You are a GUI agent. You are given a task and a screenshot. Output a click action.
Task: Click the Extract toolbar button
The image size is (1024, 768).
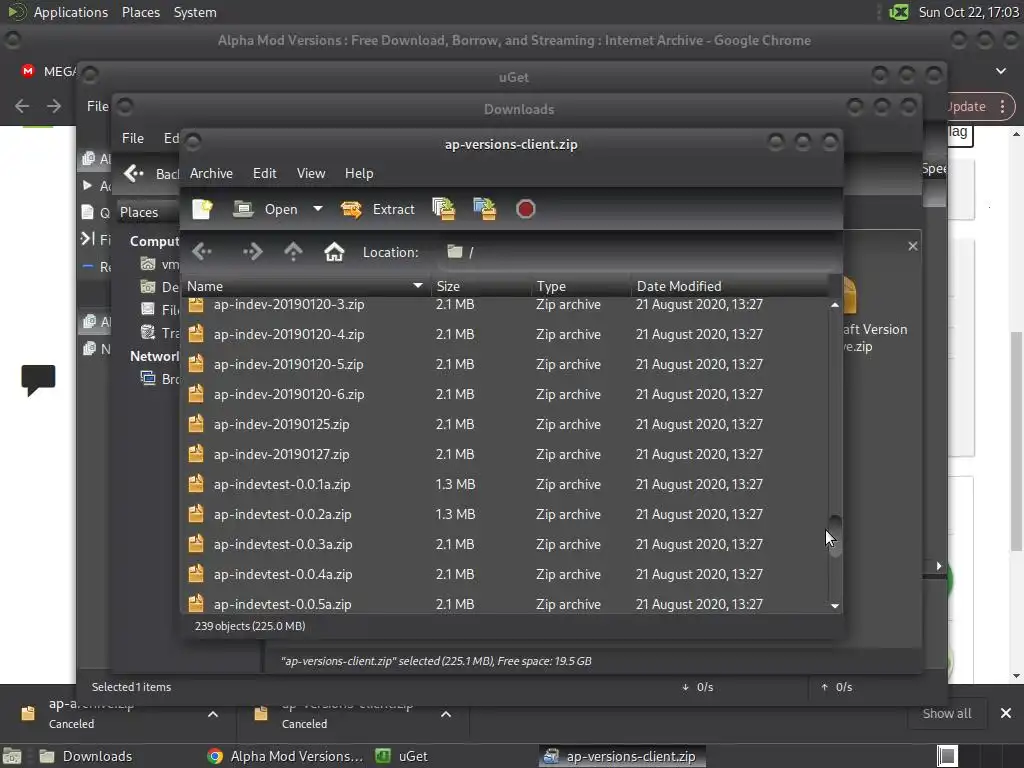(377, 209)
